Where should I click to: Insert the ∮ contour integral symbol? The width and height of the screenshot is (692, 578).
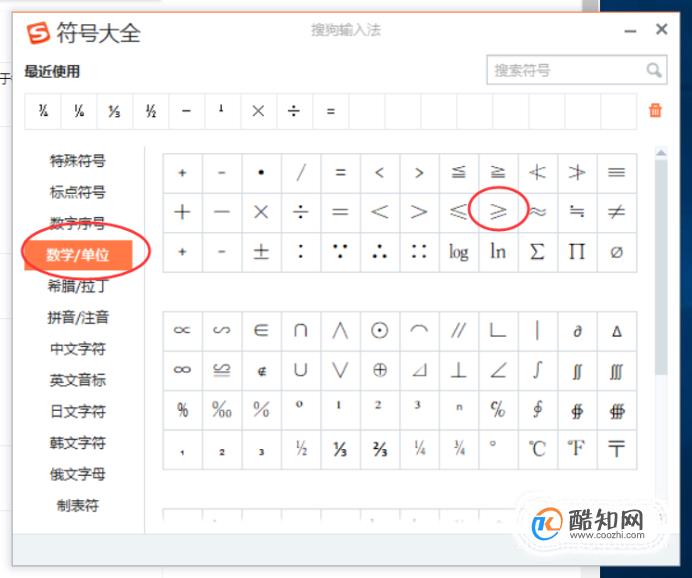pyautogui.click(x=538, y=410)
